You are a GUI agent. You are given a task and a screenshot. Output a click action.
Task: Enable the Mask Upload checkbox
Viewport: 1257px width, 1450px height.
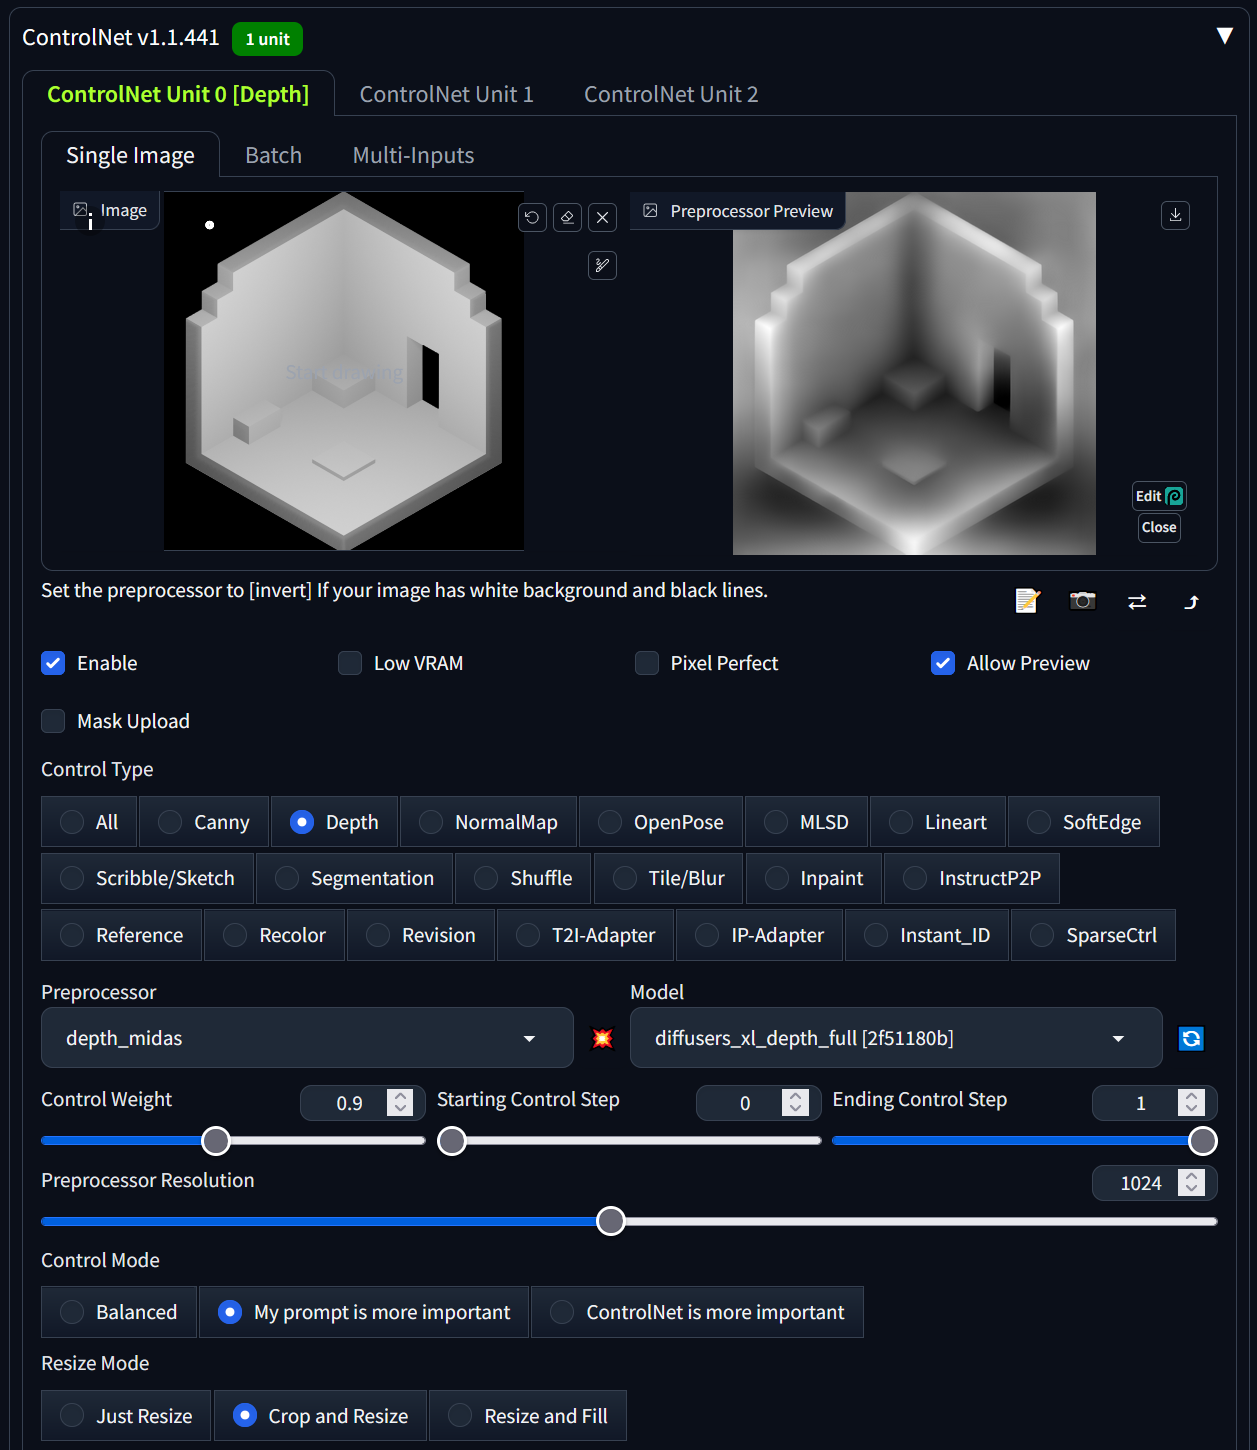(x=53, y=721)
